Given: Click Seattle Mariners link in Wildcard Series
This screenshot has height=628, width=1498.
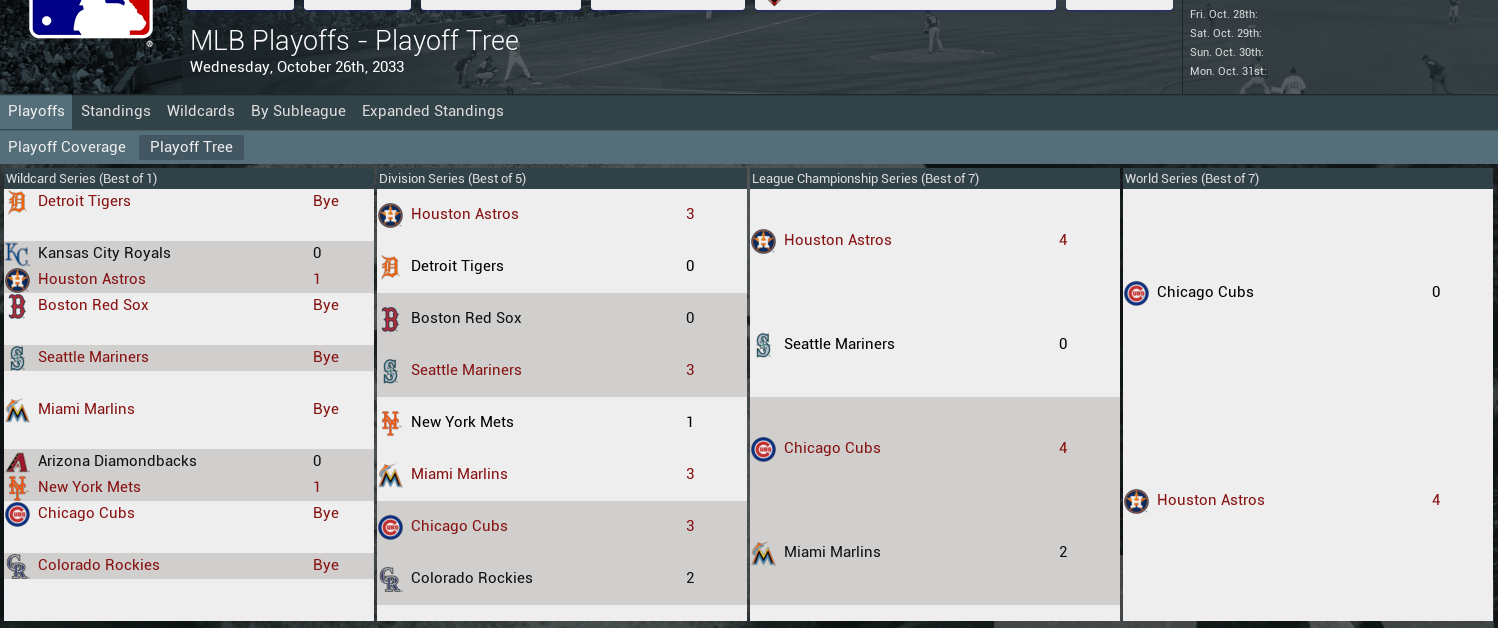Looking at the screenshot, I should tap(93, 357).
